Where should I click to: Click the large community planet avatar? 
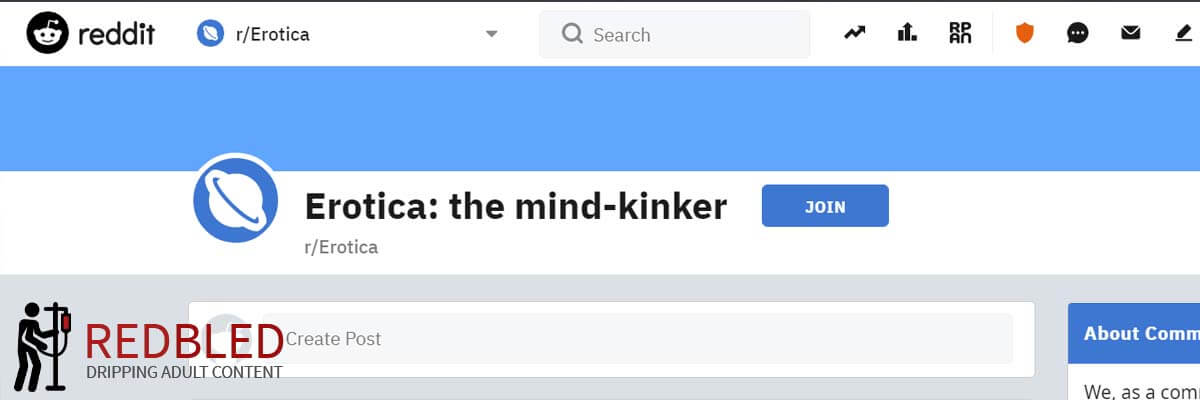pyautogui.click(x=235, y=200)
